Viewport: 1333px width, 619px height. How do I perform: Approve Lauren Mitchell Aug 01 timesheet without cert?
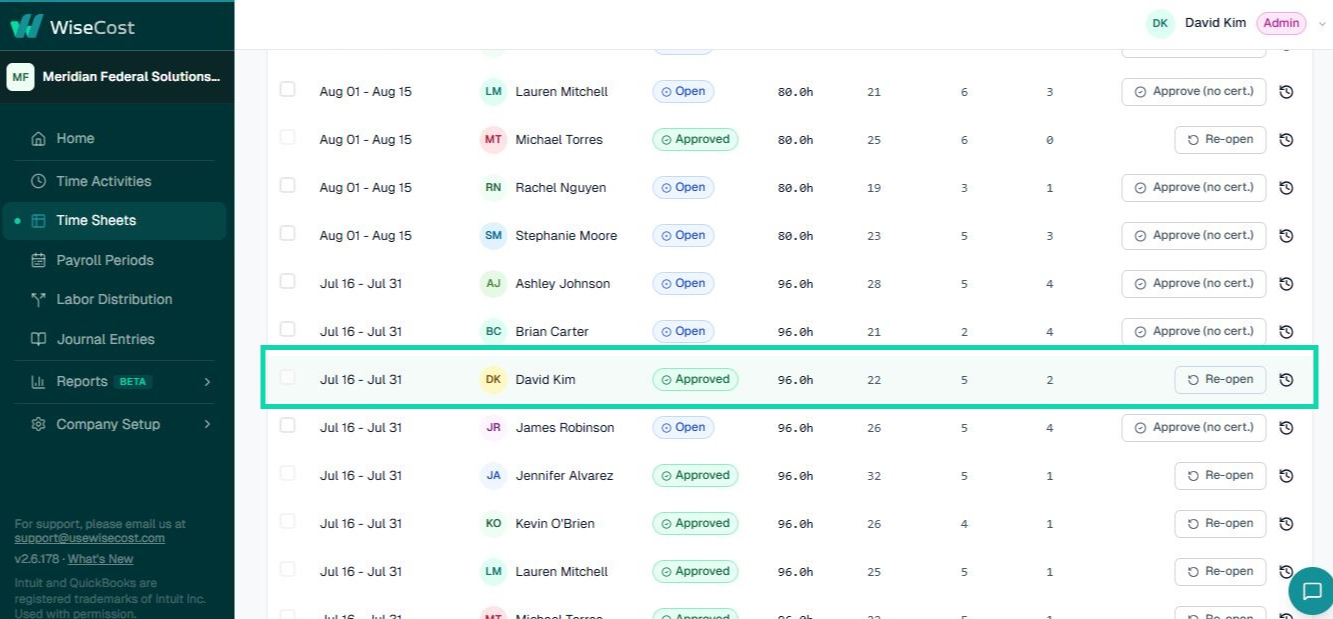point(1194,91)
